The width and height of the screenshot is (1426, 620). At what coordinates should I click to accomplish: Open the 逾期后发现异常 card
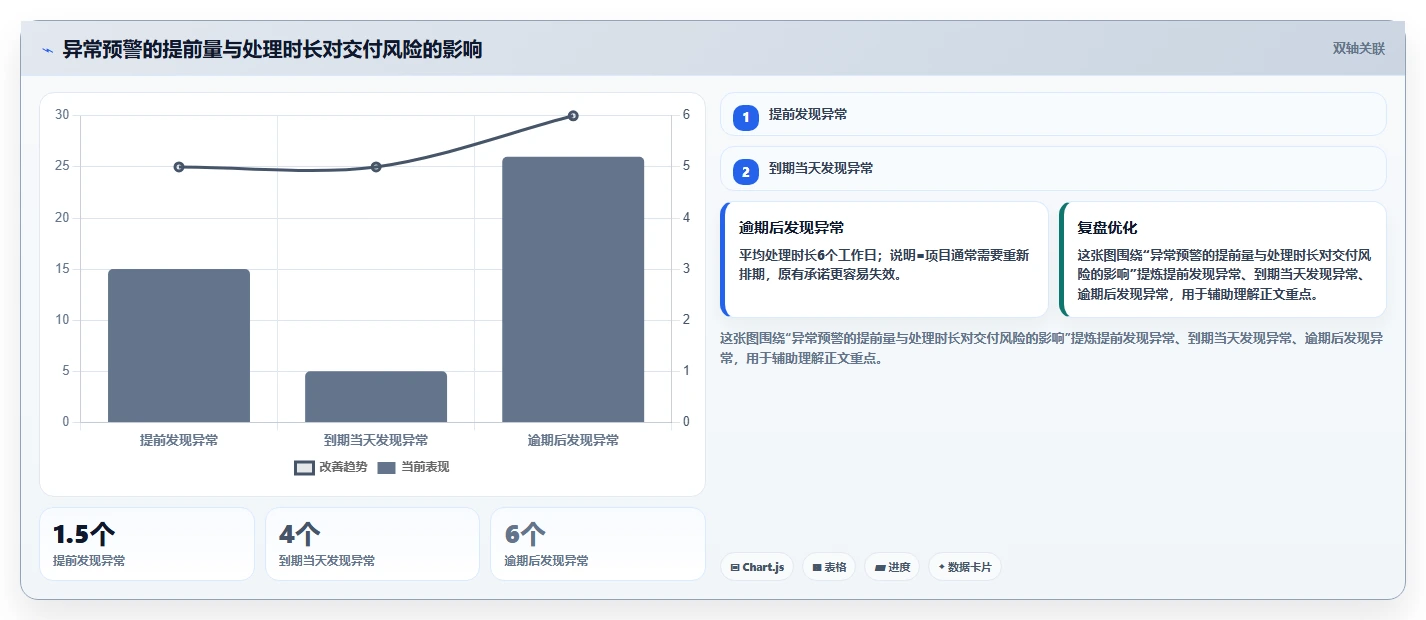pos(884,259)
